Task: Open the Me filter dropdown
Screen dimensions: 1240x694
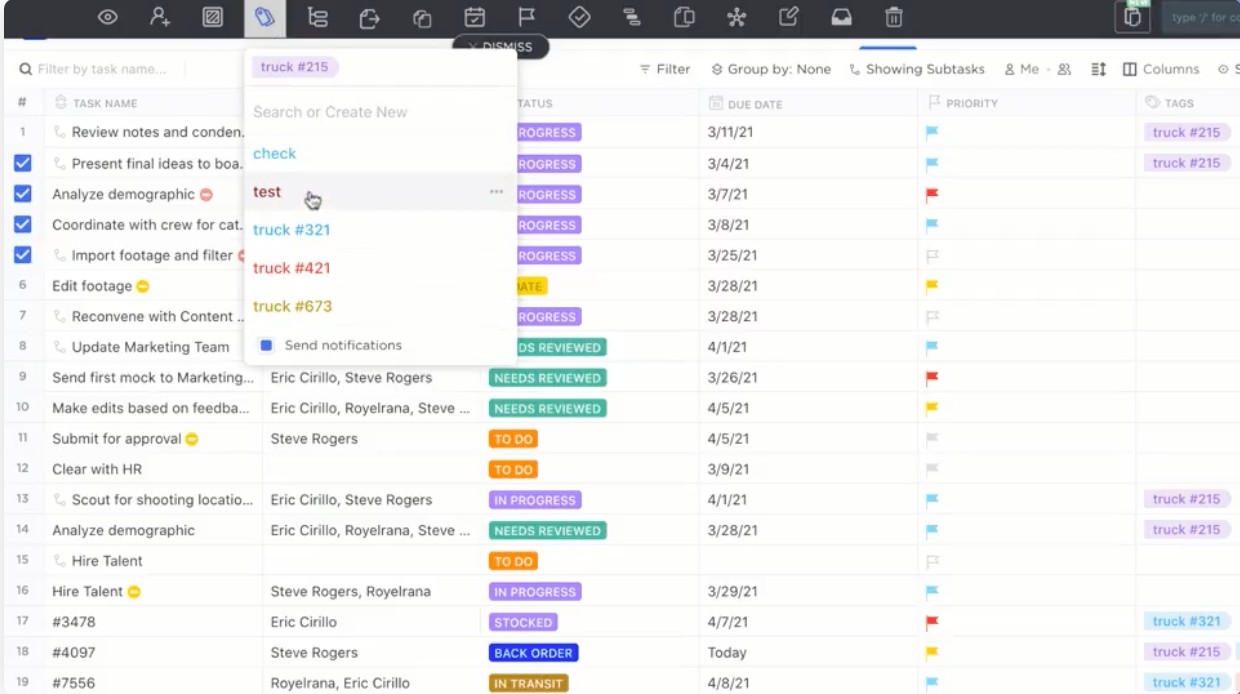Action: [1021, 69]
